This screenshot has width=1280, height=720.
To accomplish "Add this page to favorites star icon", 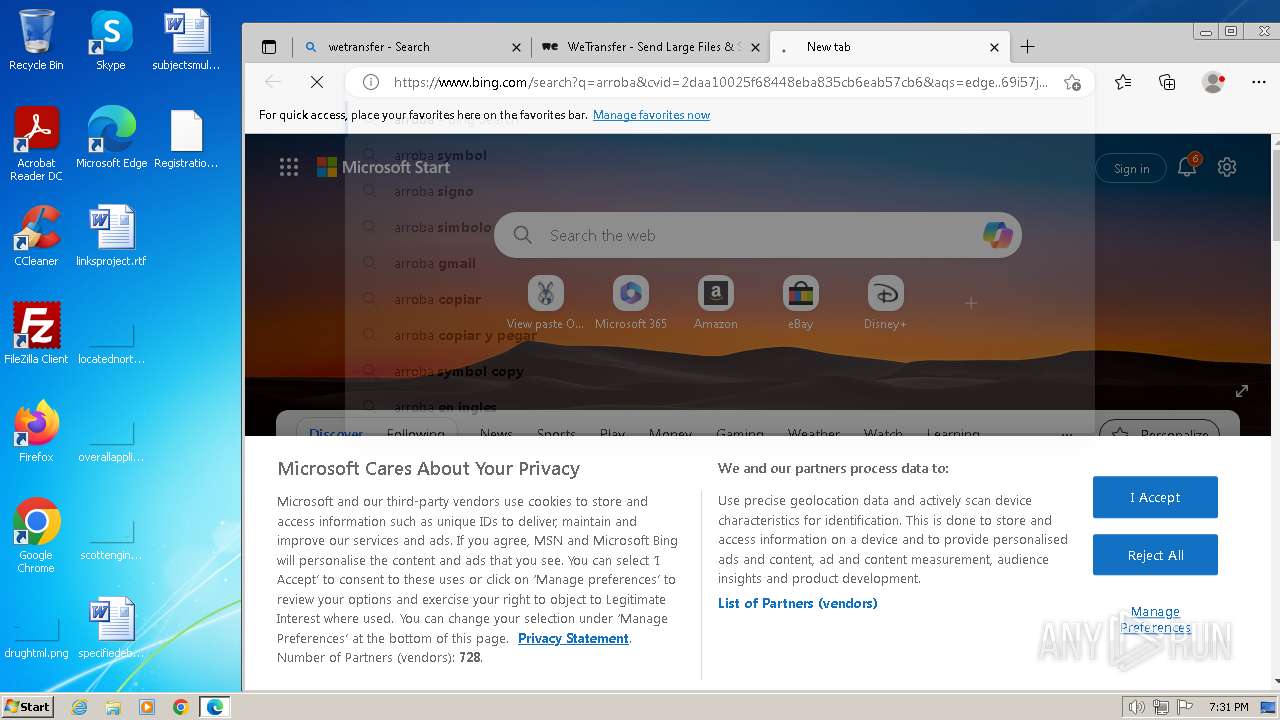I will pos(1072,82).
